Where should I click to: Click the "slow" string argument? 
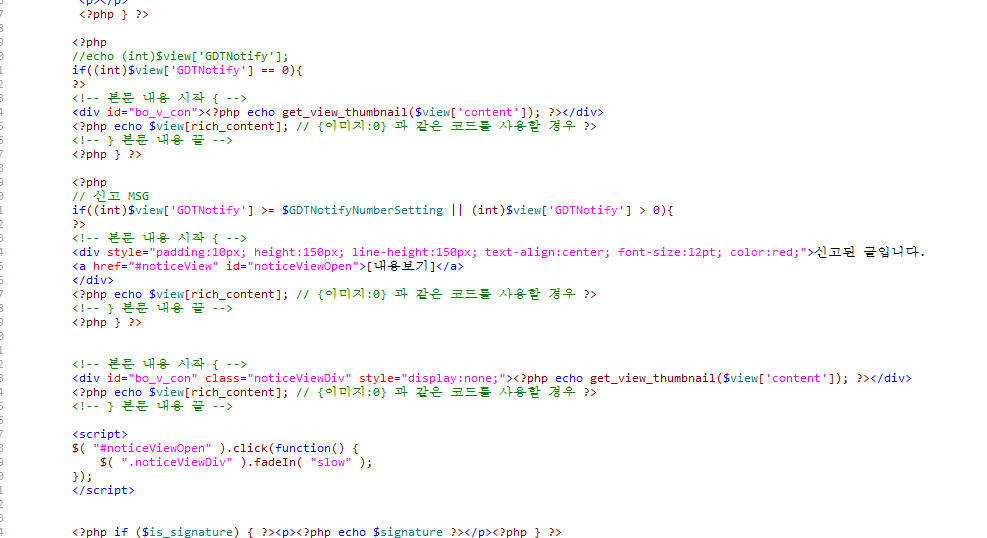coord(330,462)
